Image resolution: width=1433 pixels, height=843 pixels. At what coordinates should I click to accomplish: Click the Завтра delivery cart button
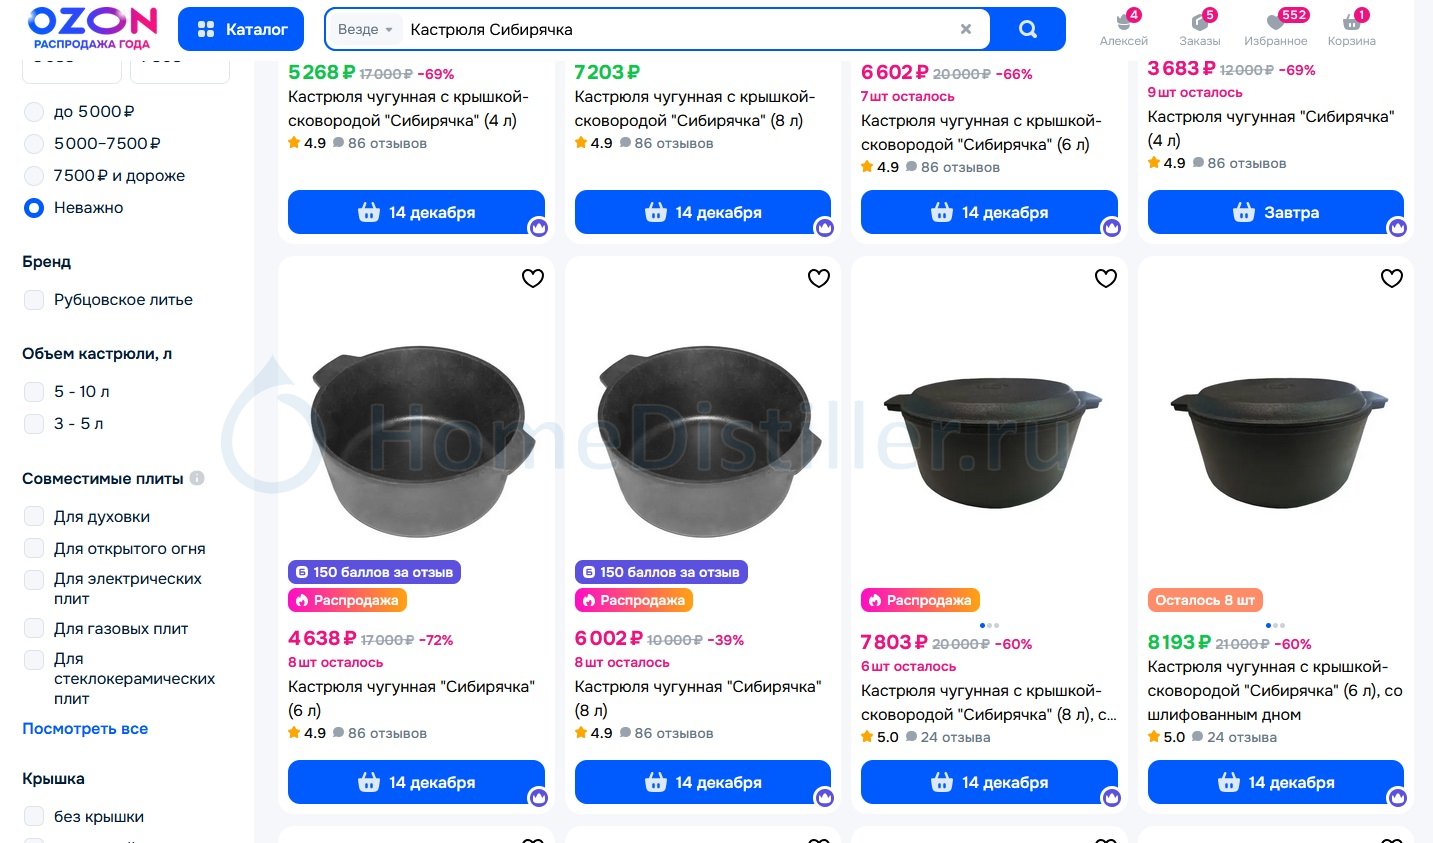tap(1275, 212)
